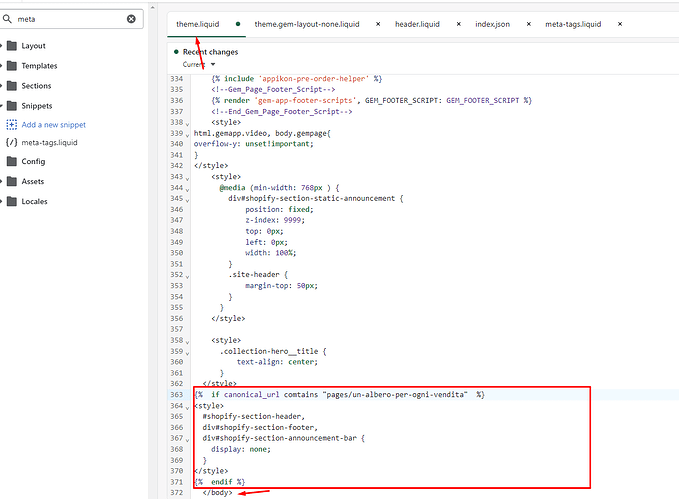Click 'position: fixed;' on line 346
This screenshot has height=499, width=679.
(x=279, y=209)
